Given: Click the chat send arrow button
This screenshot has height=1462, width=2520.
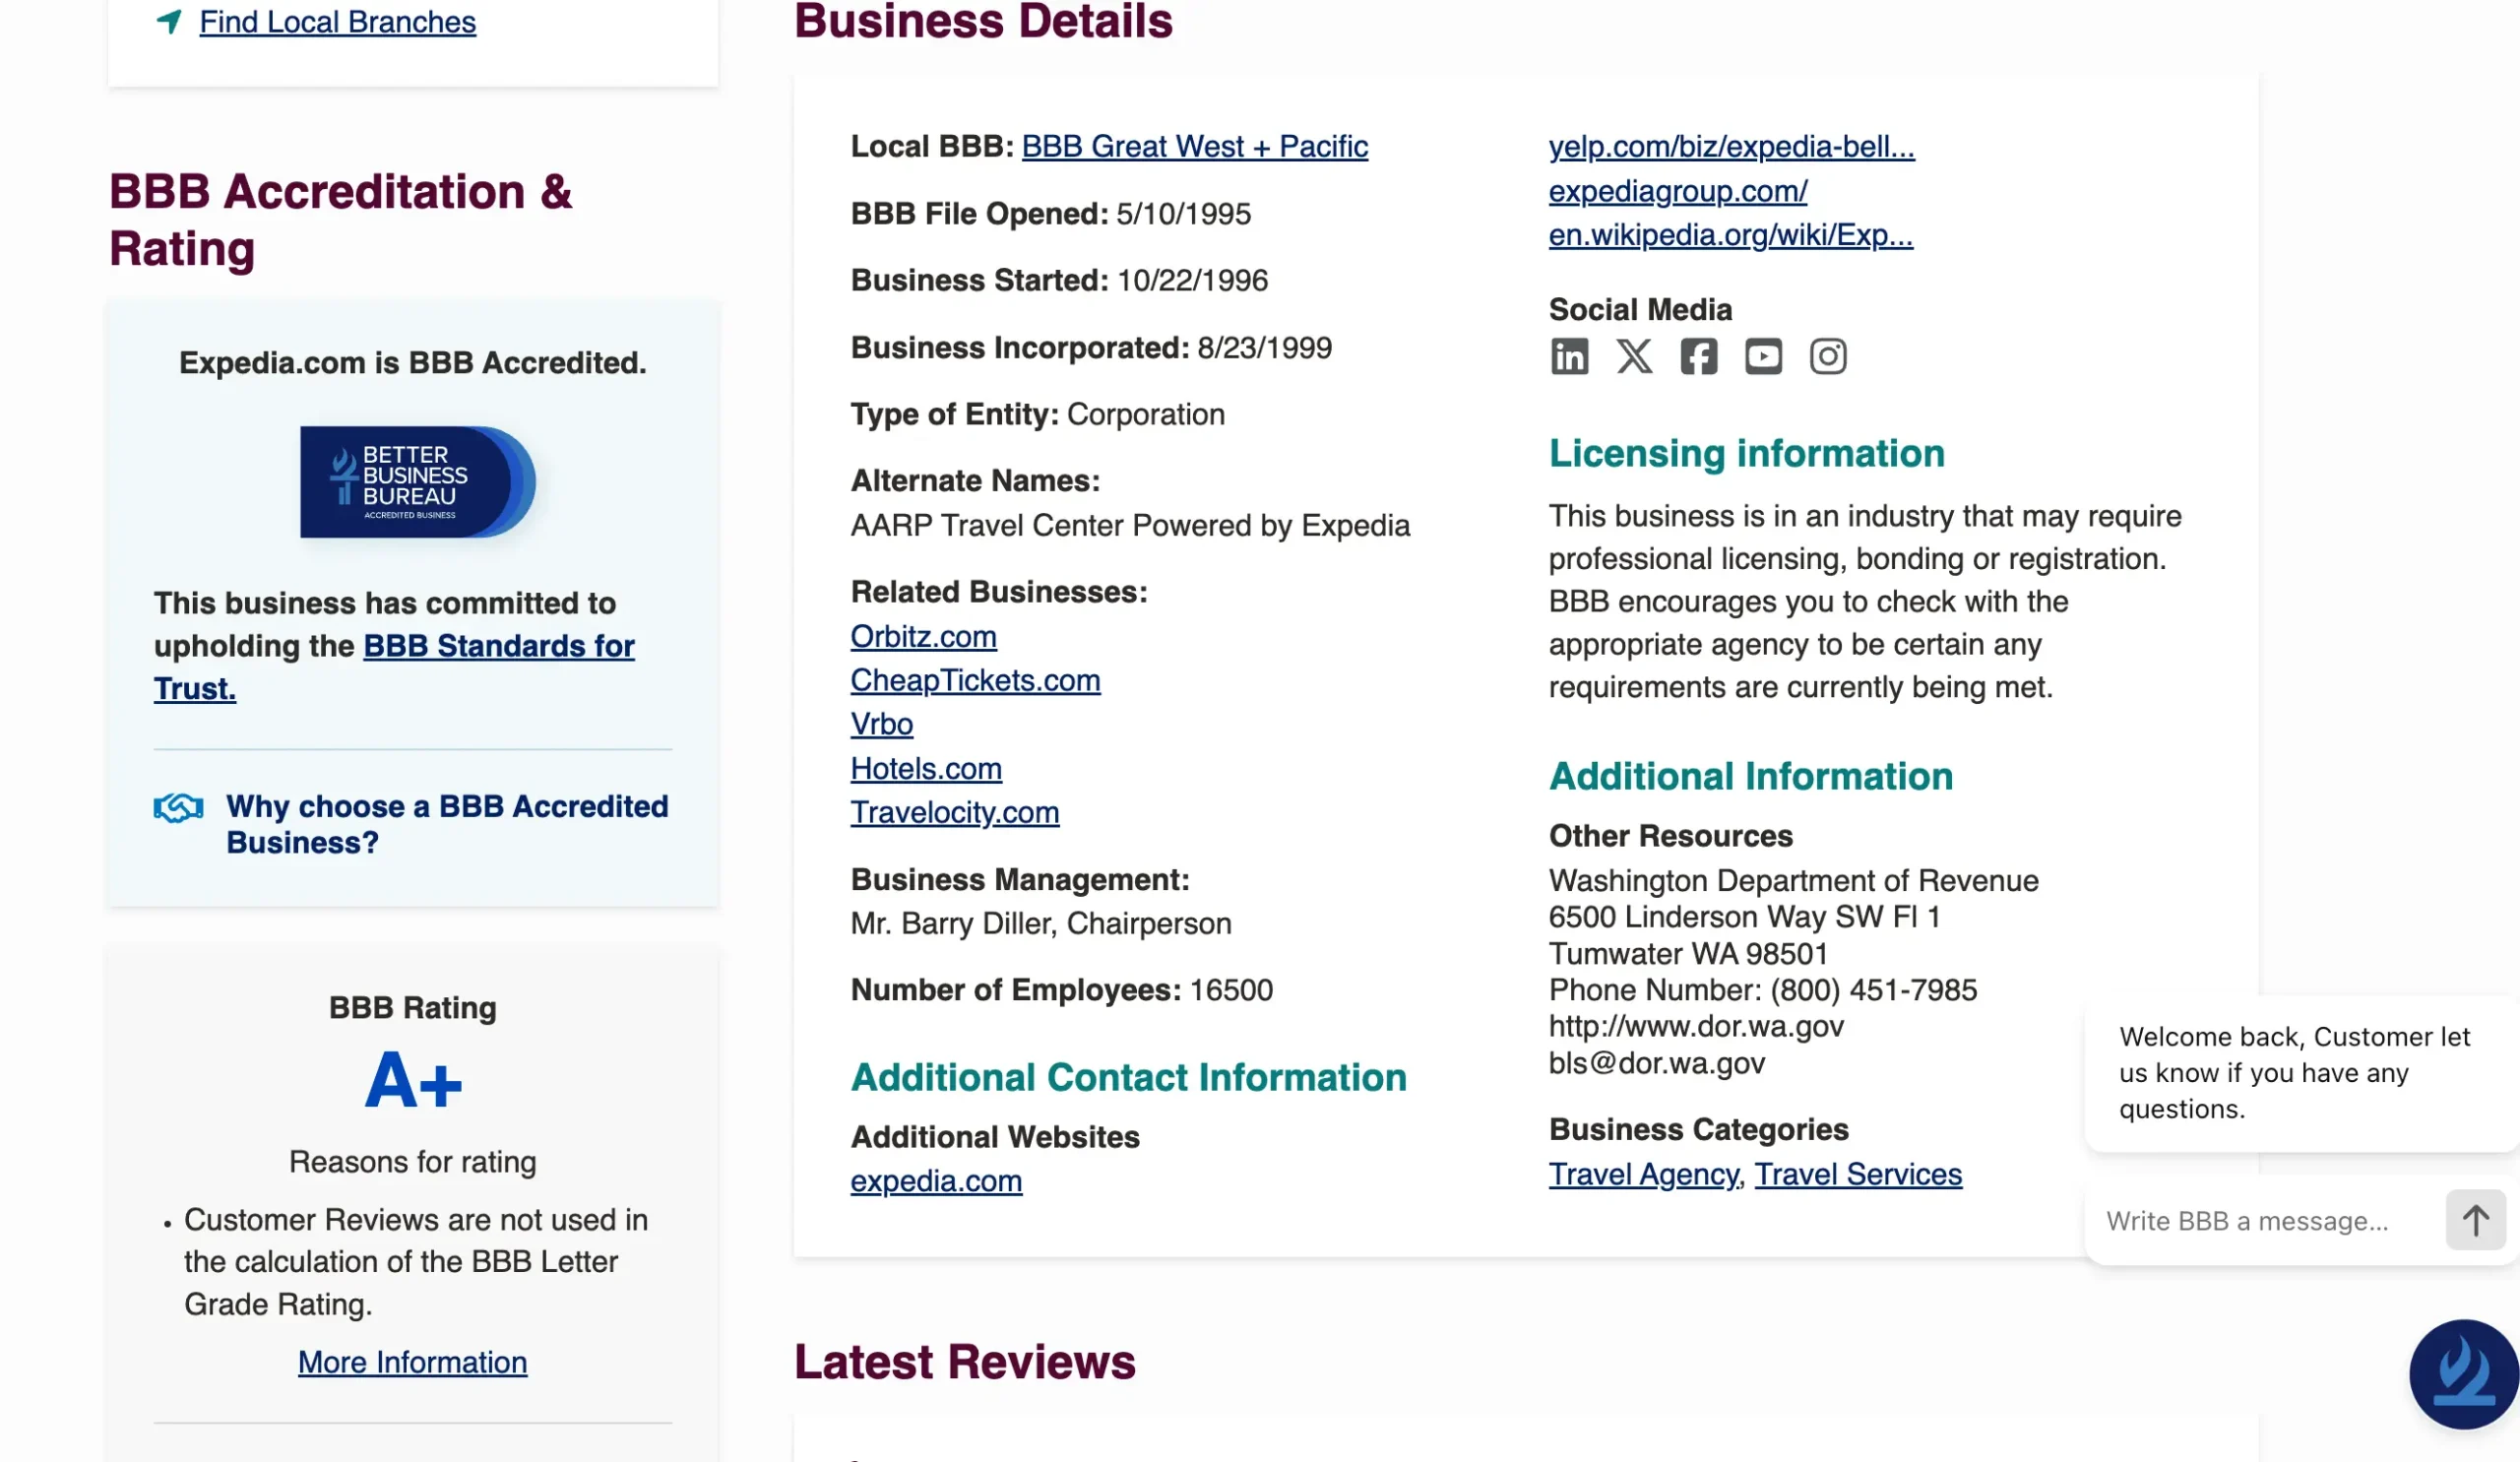Looking at the screenshot, I should pyautogui.click(x=2475, y=1220).
